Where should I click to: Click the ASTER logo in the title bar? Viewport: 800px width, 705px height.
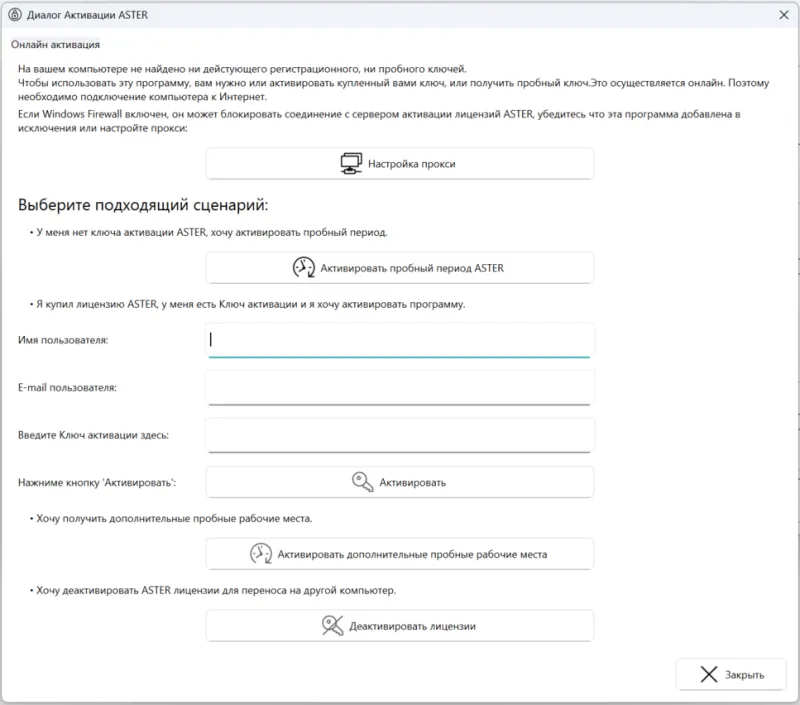coord(16,15)
